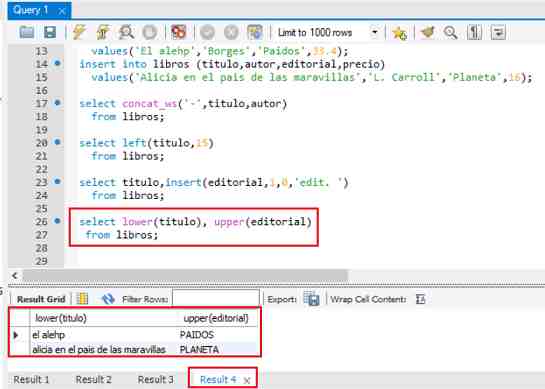This screenshot has width=545, height=389.
Task: Click statement marker dot on line 23
Action: [57, 181]
